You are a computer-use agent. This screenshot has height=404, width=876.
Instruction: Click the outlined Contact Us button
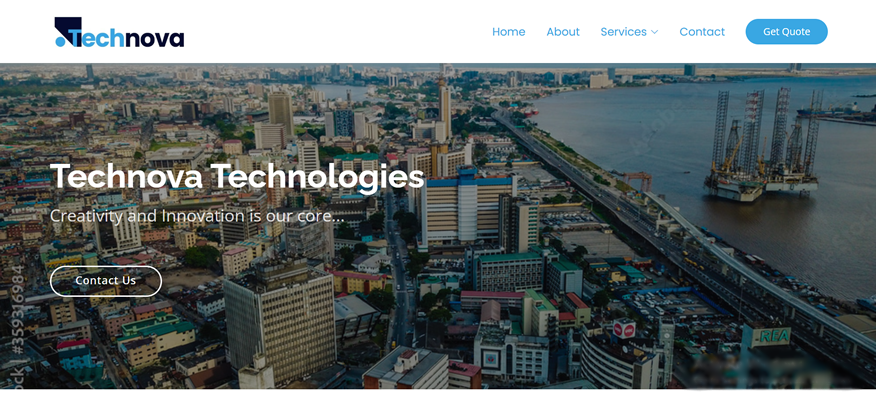106,281
